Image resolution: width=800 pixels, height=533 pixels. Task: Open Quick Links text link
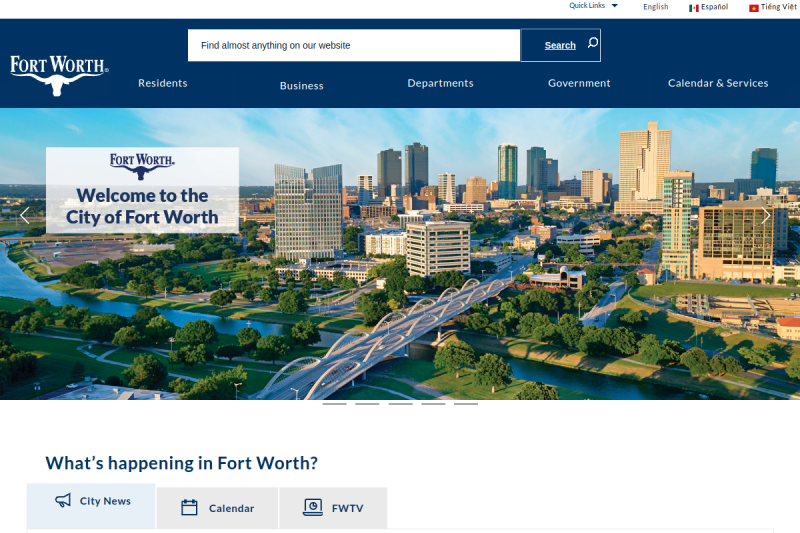click(x=587, y=6)
